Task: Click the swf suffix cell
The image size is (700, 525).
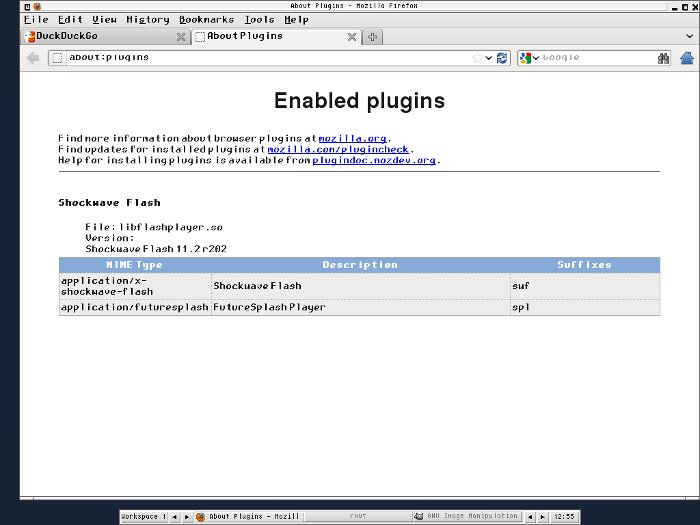Action: click(x=585, y=286)
